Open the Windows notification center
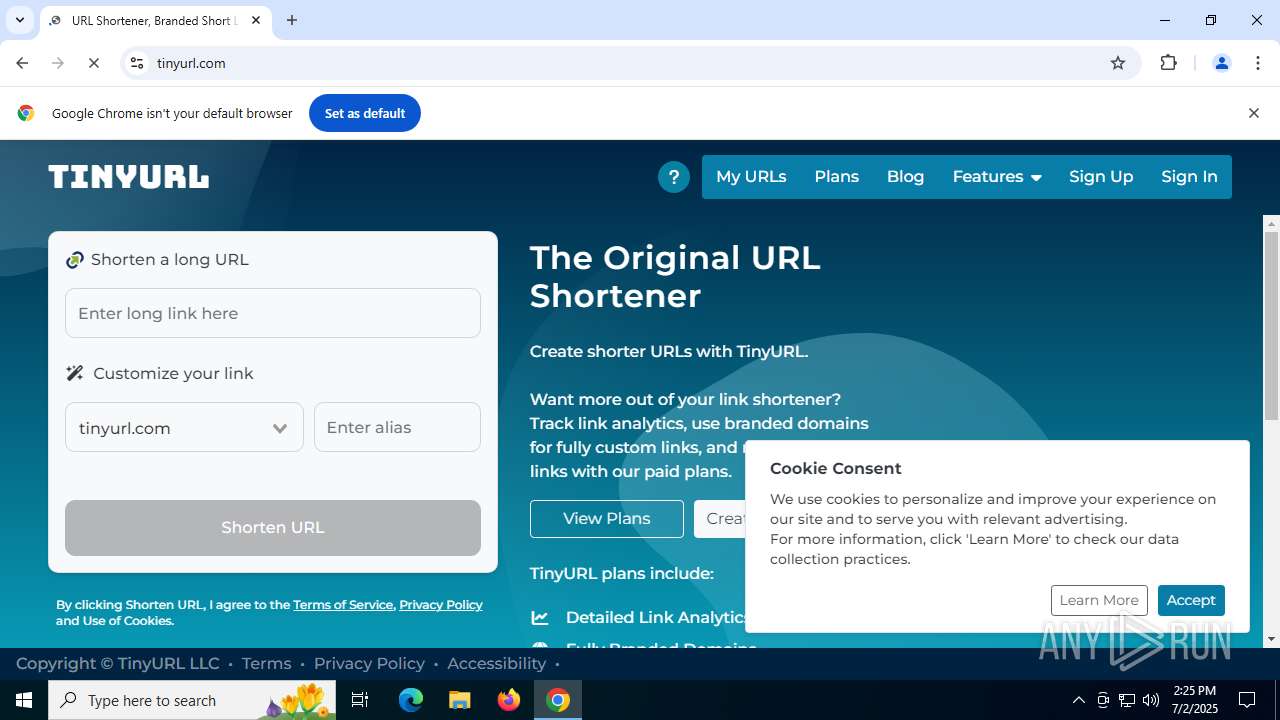Screen dimensions: 1280x720 [x=1247, y=700]
